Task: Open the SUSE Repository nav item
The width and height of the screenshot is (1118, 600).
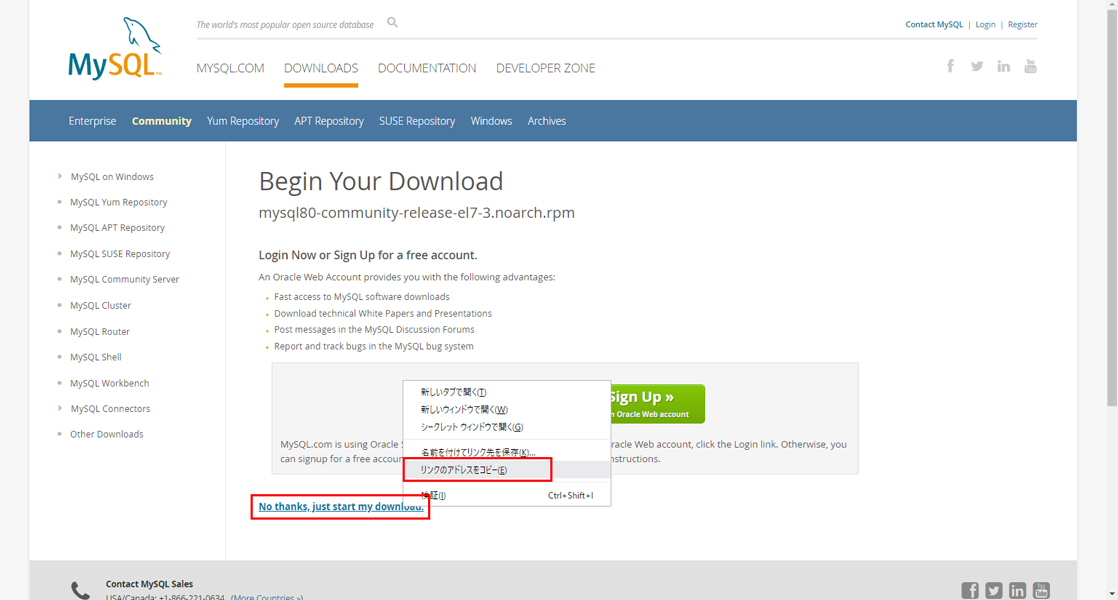Action: (x=417, y=121)
